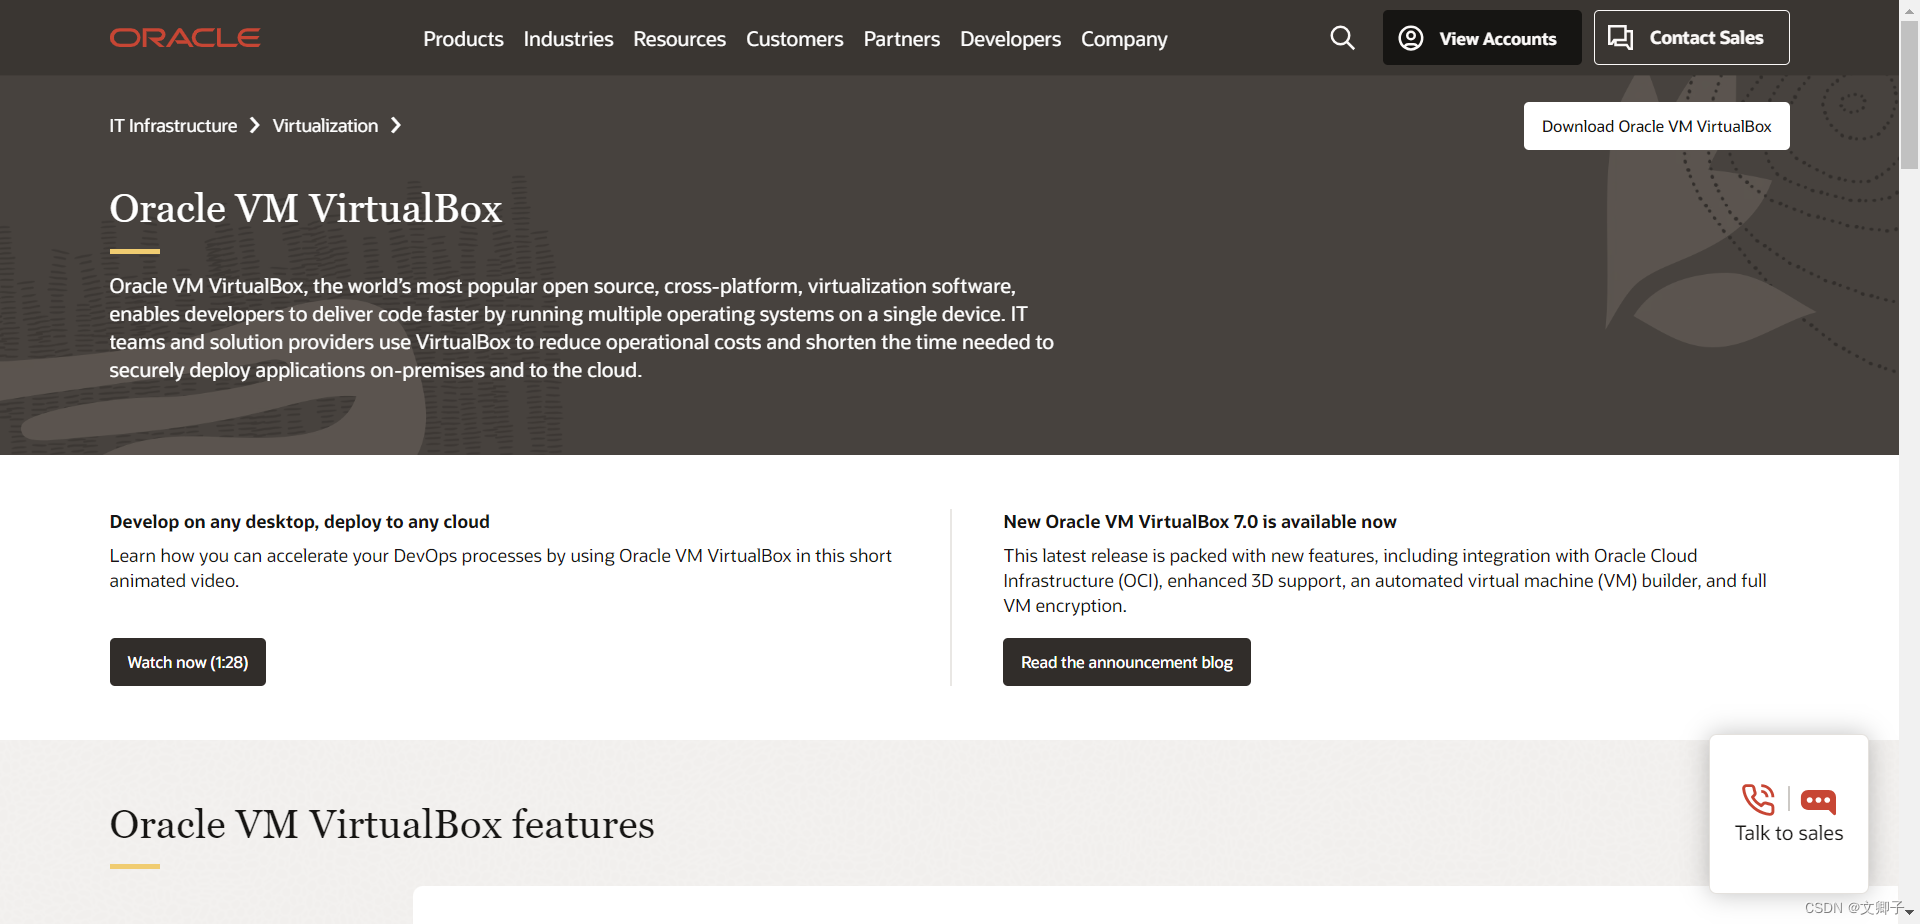Click the Oracle VM VirtualBox features heading

point(382,824)
